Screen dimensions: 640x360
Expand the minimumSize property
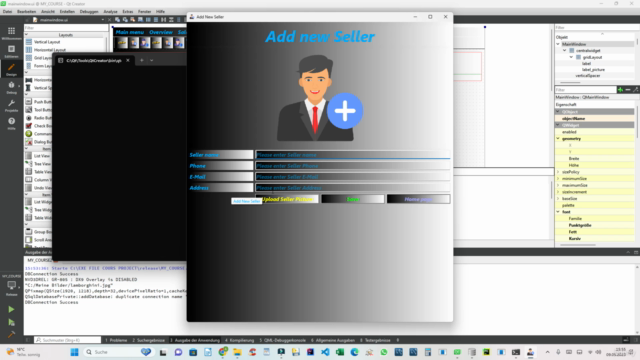pyautogui.click(x=558, y=178)
